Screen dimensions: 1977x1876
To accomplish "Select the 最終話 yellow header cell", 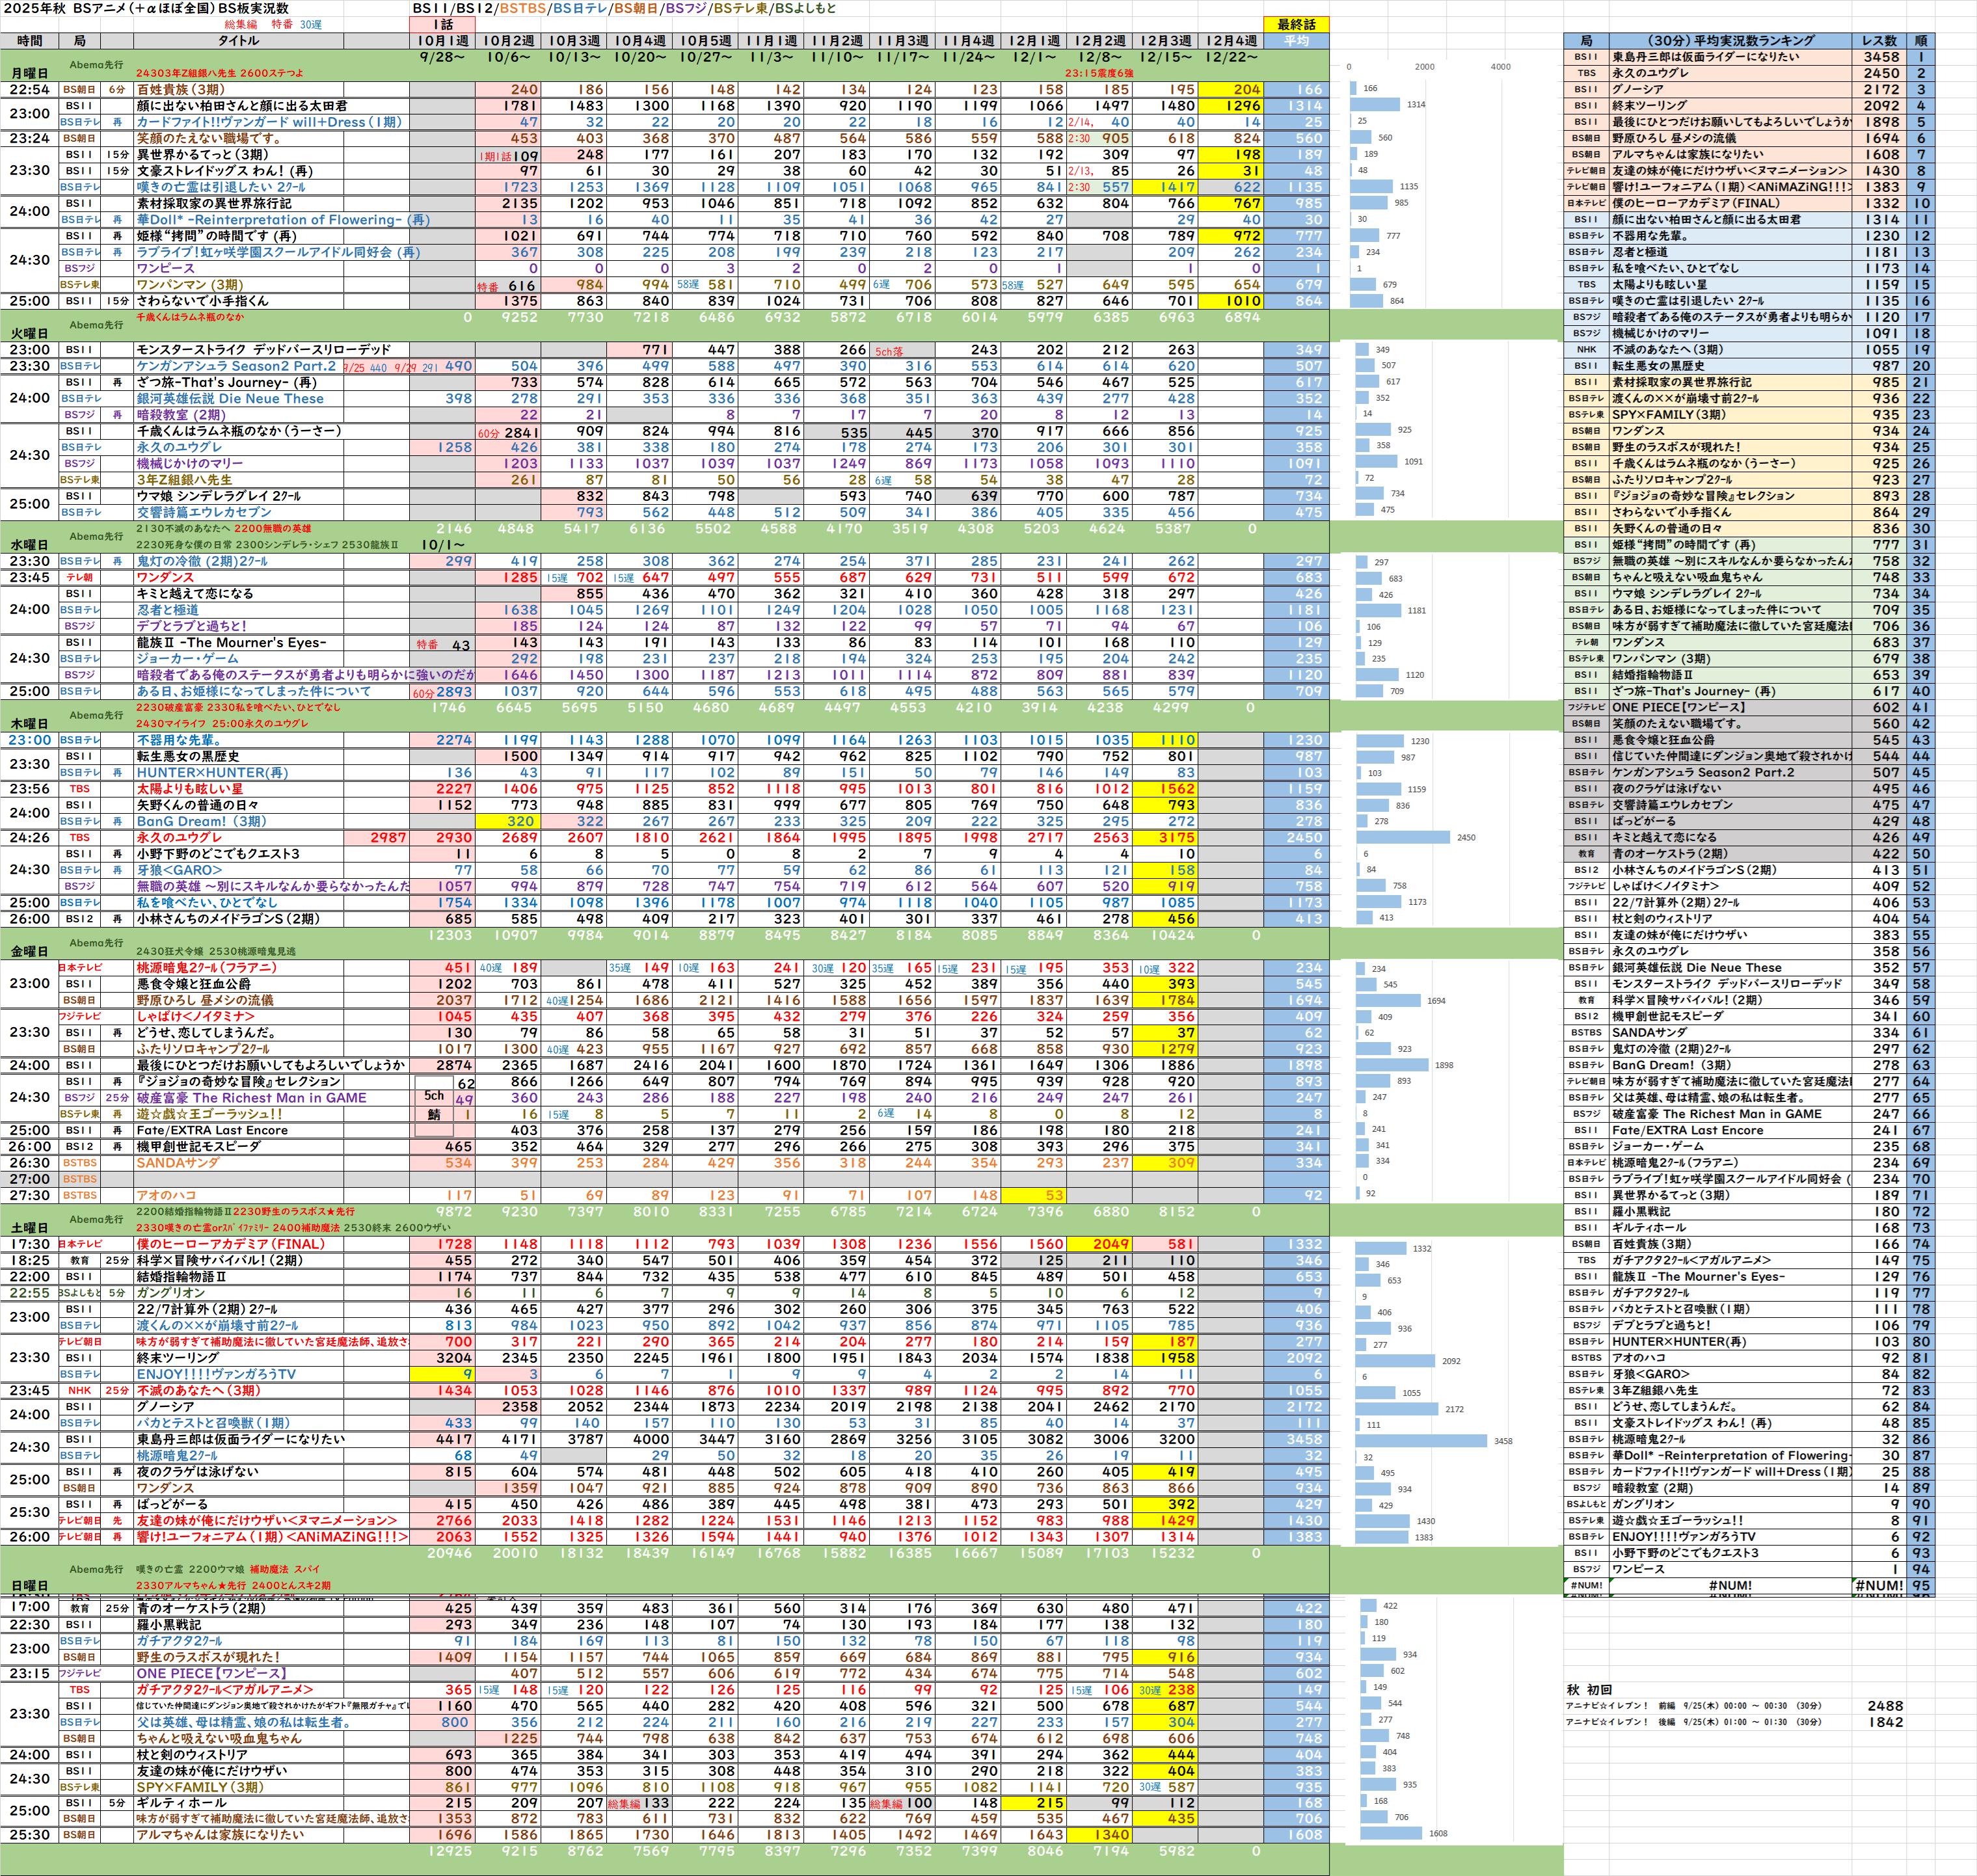I will pyautogui.click(x=1296, y=24).
